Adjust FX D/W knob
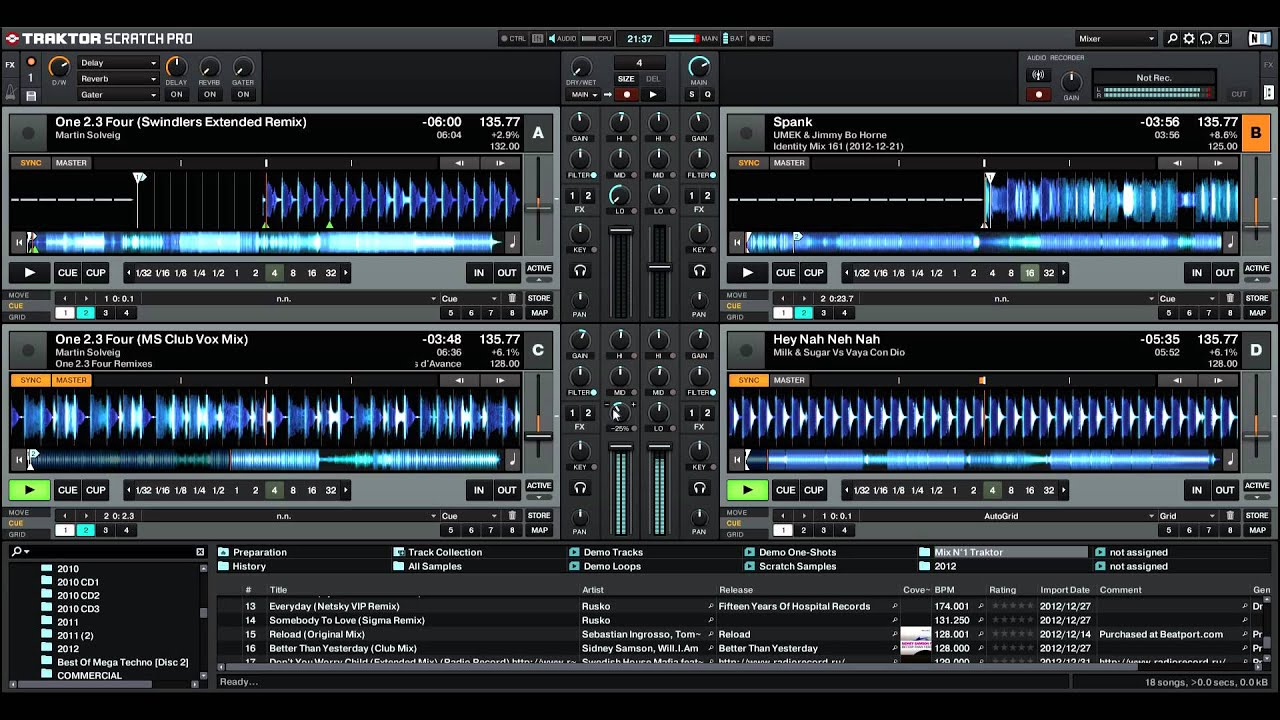The height and width of the screenshot is (720, 1280). [x=60, y=68]
